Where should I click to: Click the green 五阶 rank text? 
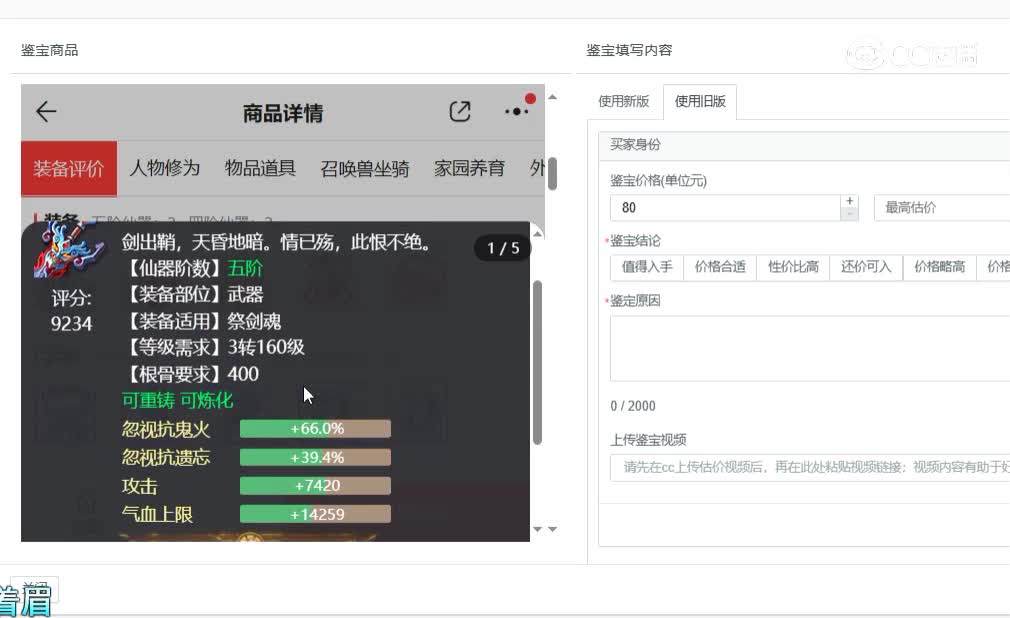245,268
